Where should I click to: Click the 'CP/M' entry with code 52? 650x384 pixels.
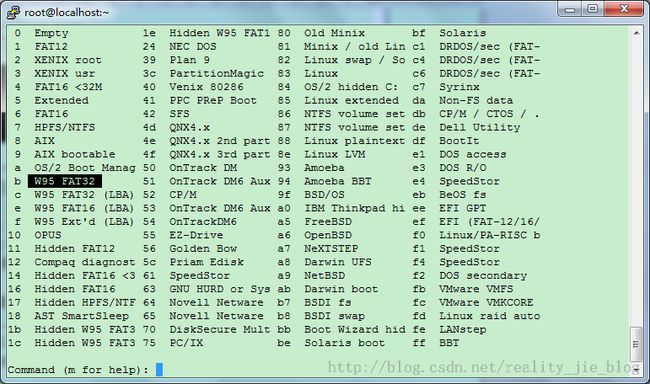pyautogui.click(x=183, y=195)
